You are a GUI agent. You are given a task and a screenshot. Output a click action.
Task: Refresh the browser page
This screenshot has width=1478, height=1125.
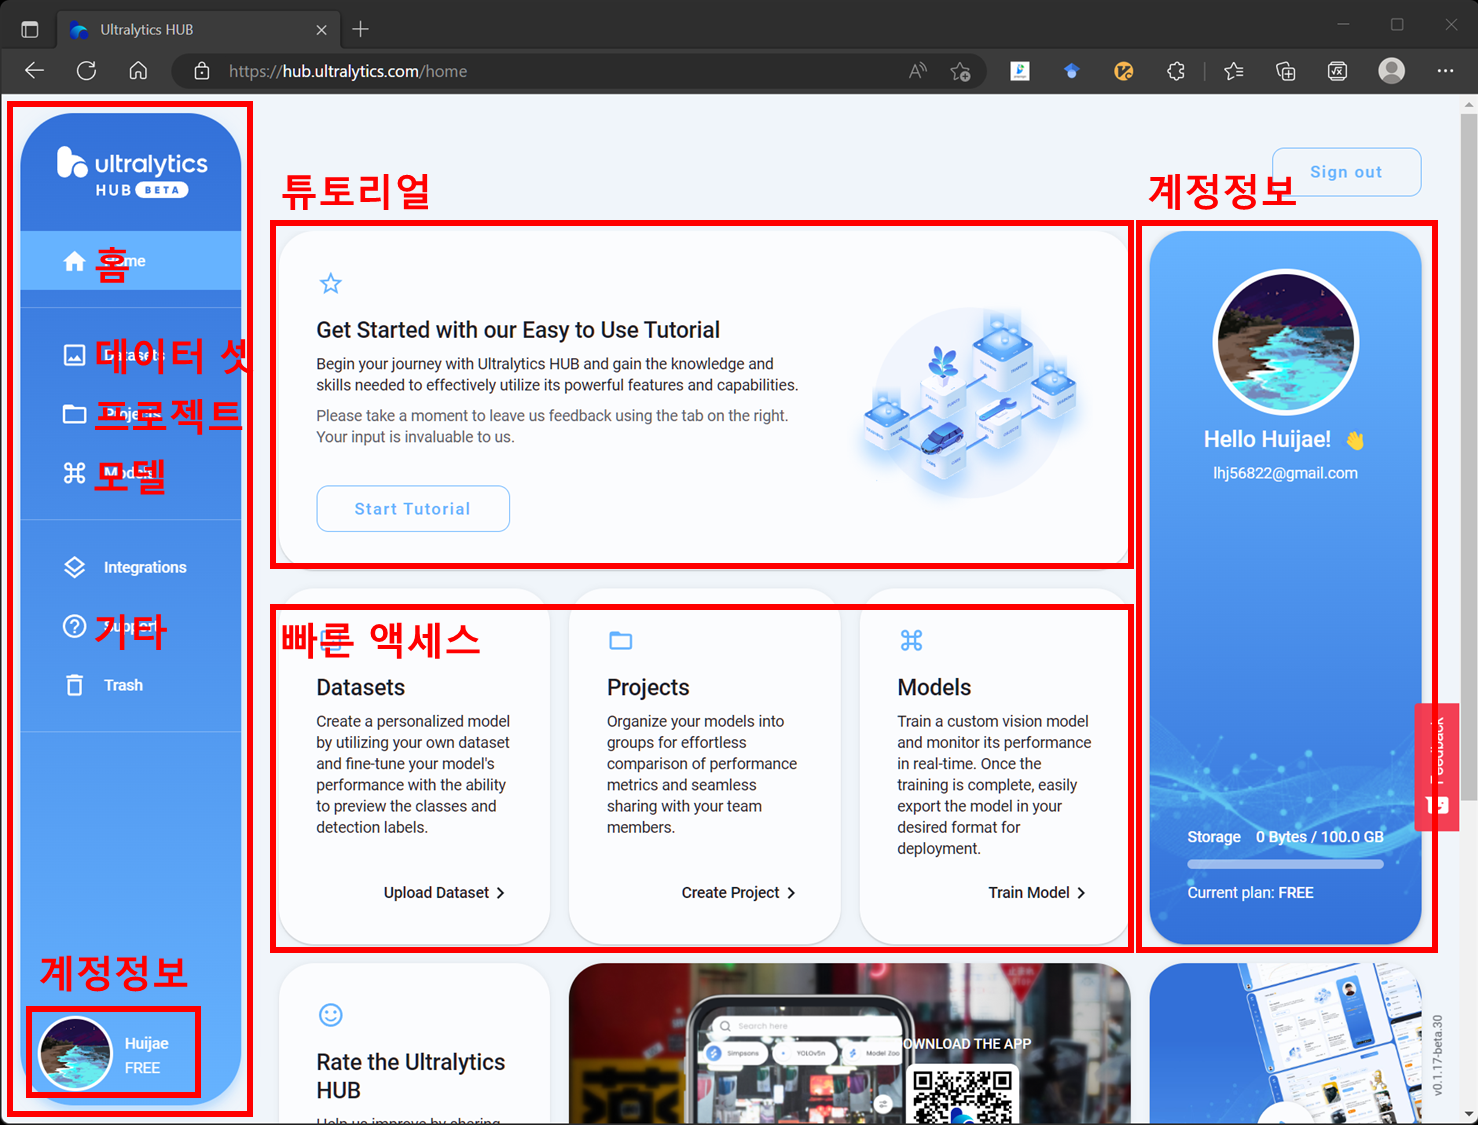tap(87, 71)
